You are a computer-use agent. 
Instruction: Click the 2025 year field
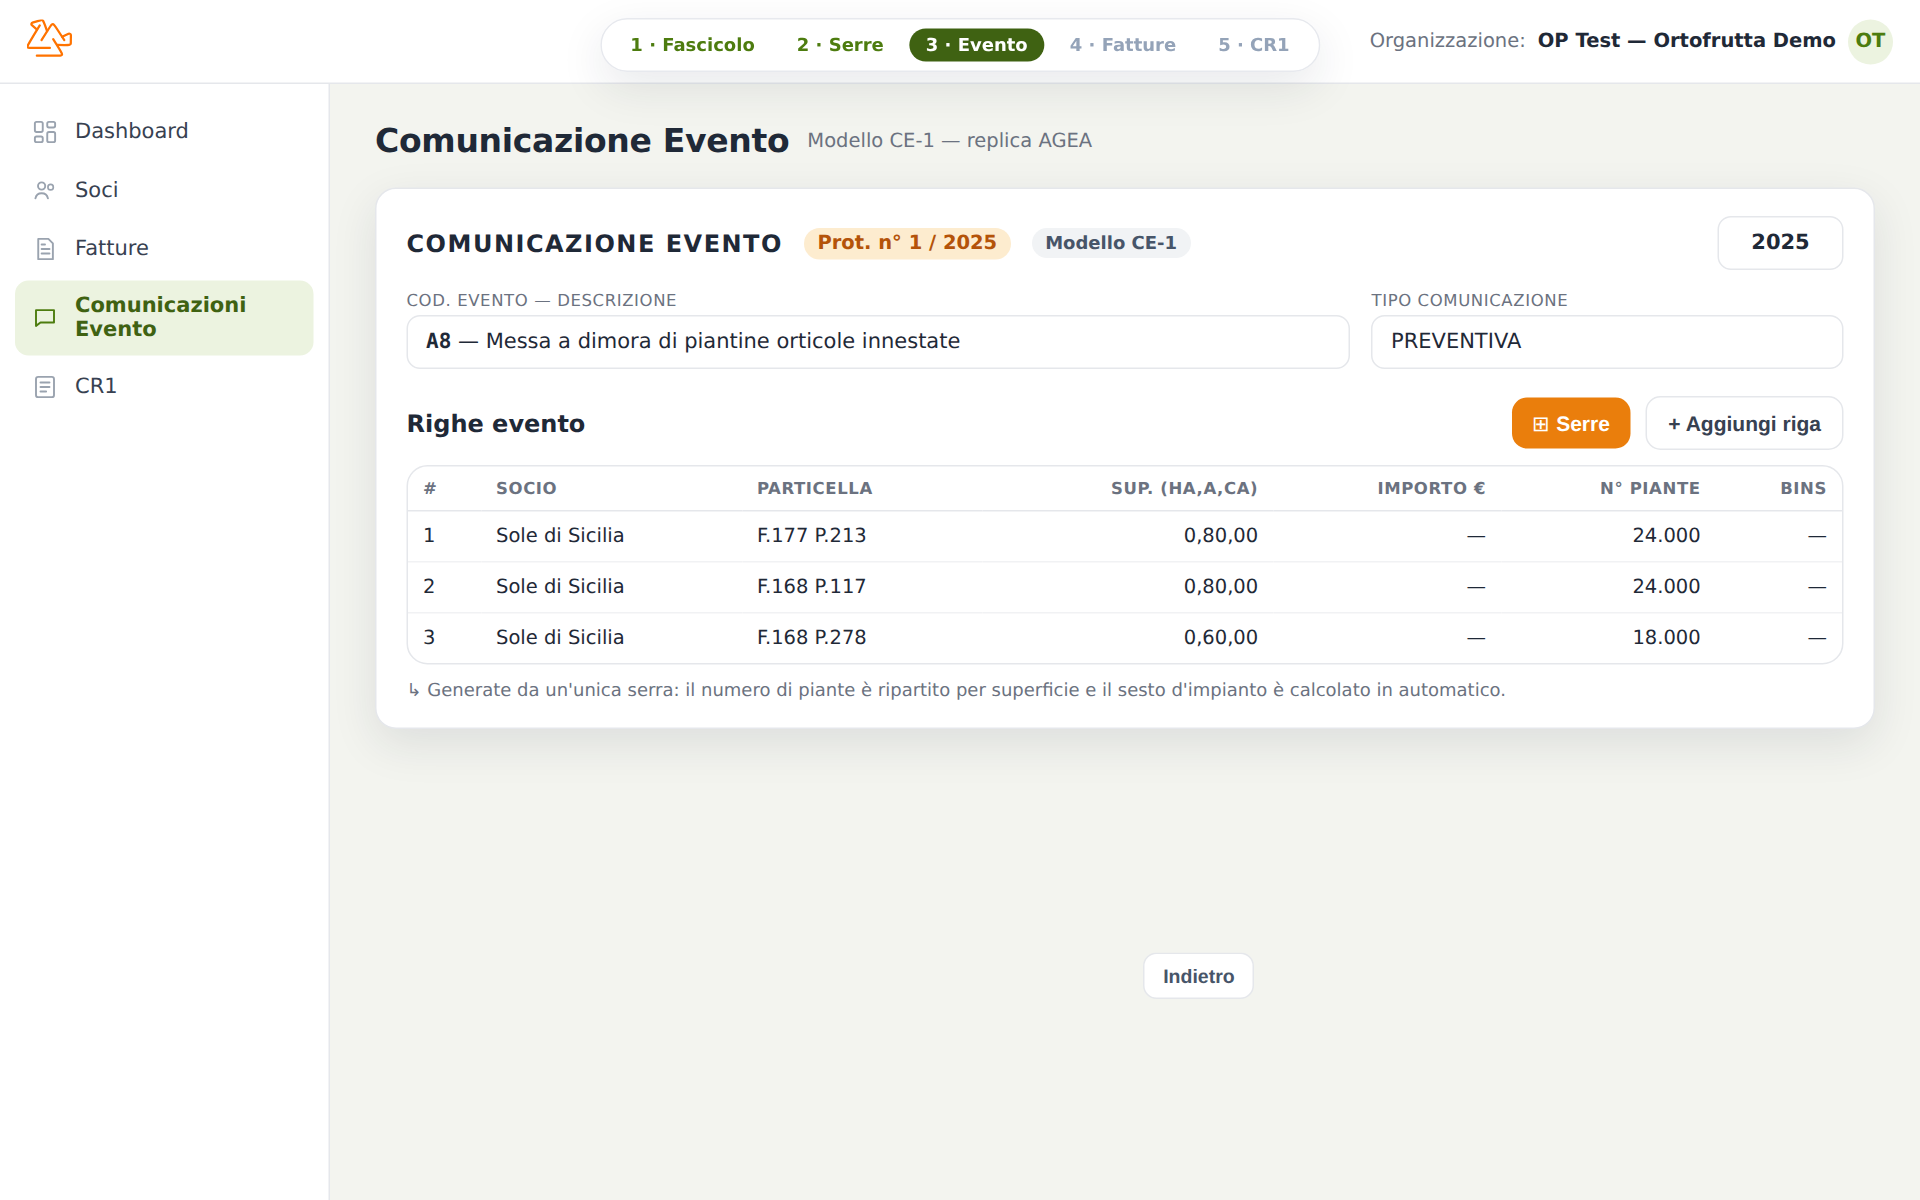coord(1779,242)
